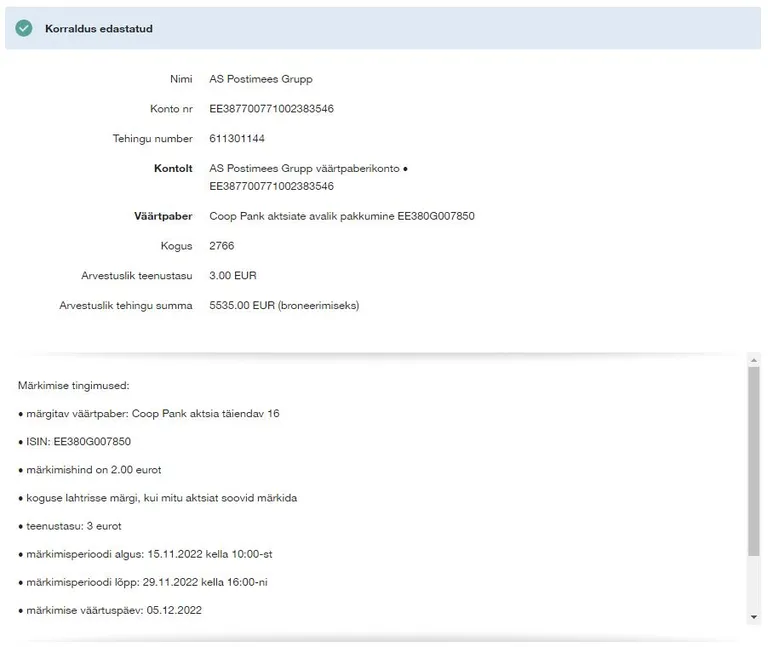Click the 'Konto nr' label

tap(171, 109)
